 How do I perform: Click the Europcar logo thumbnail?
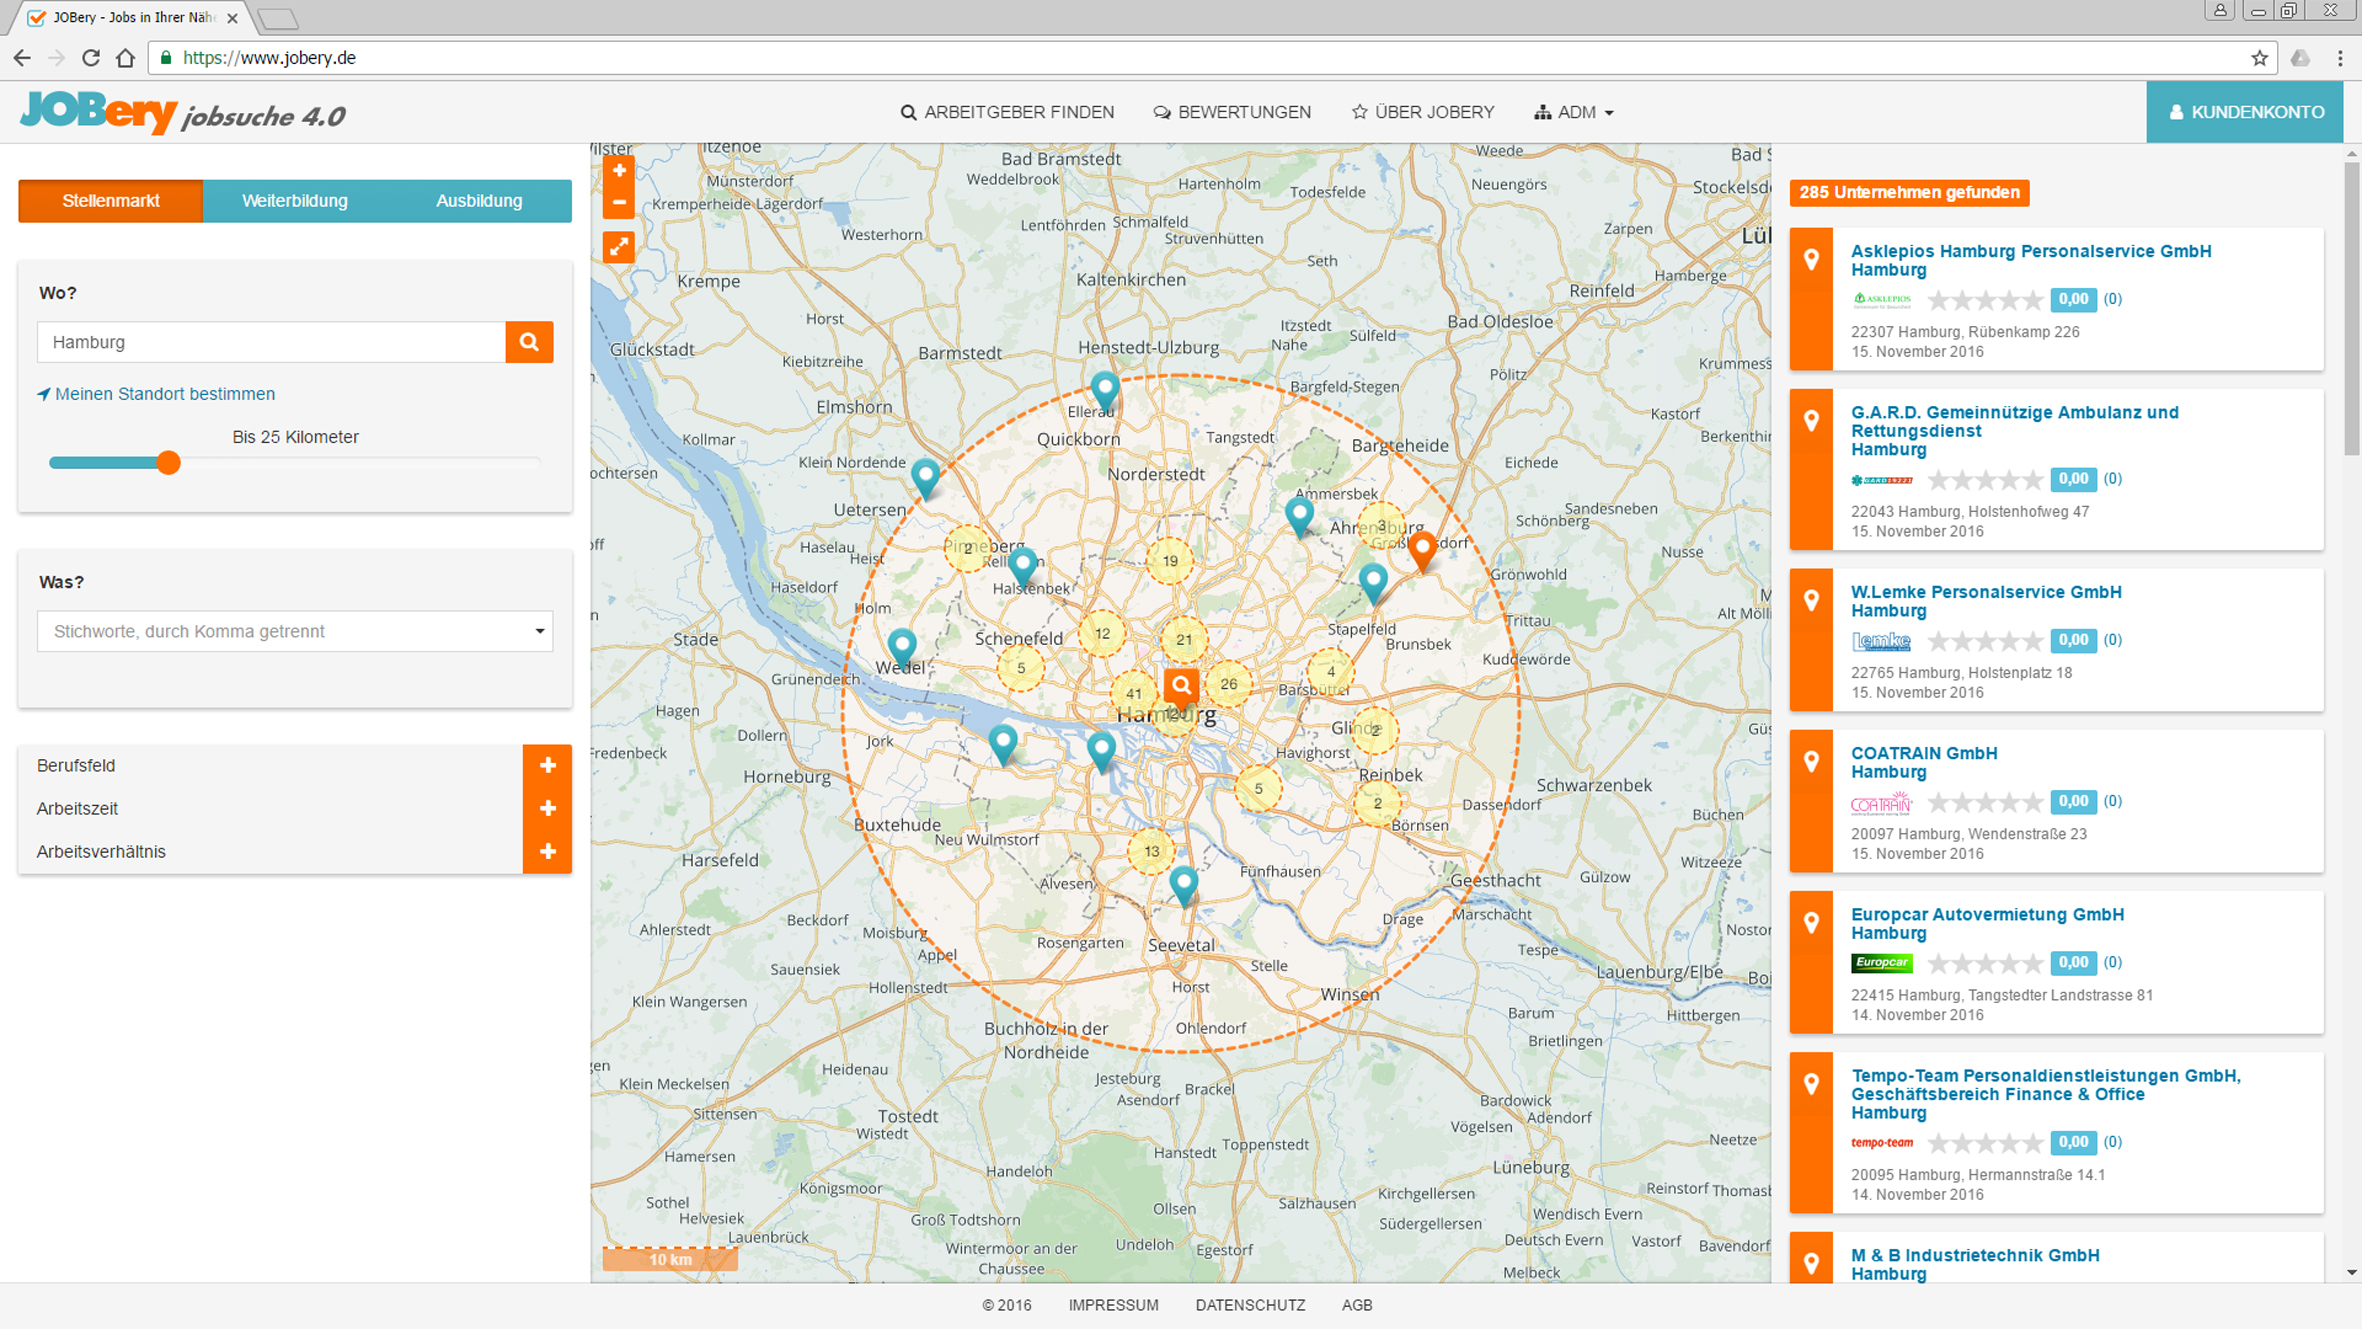coord(1881,963)
